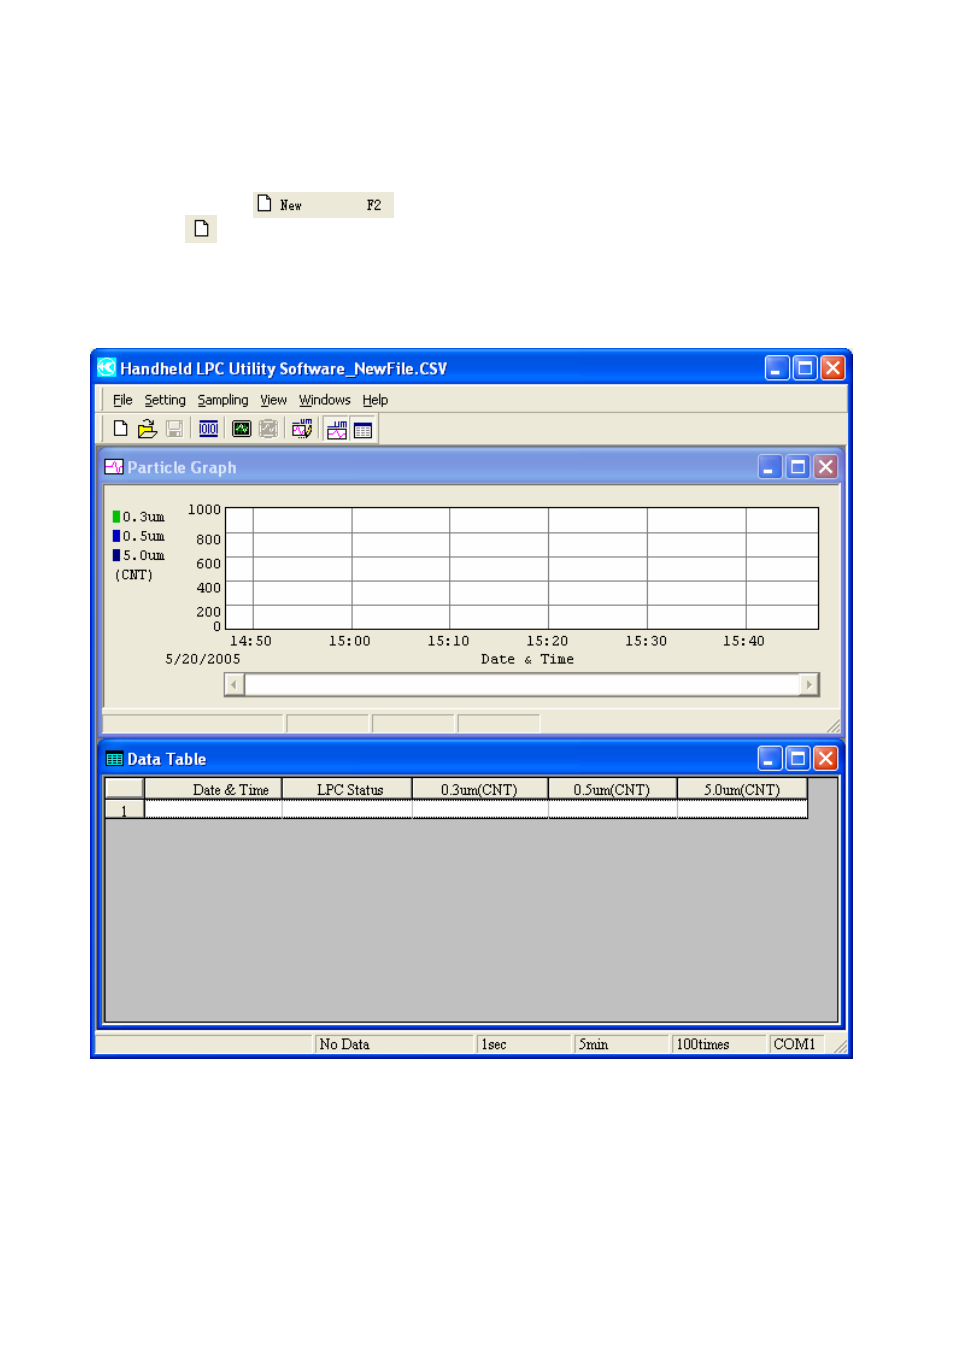Image resolution: width=954 pixels, height=1350 pixels.
Task: Maximize the main Handheld LPC window
Action: (x=805, y=368)
